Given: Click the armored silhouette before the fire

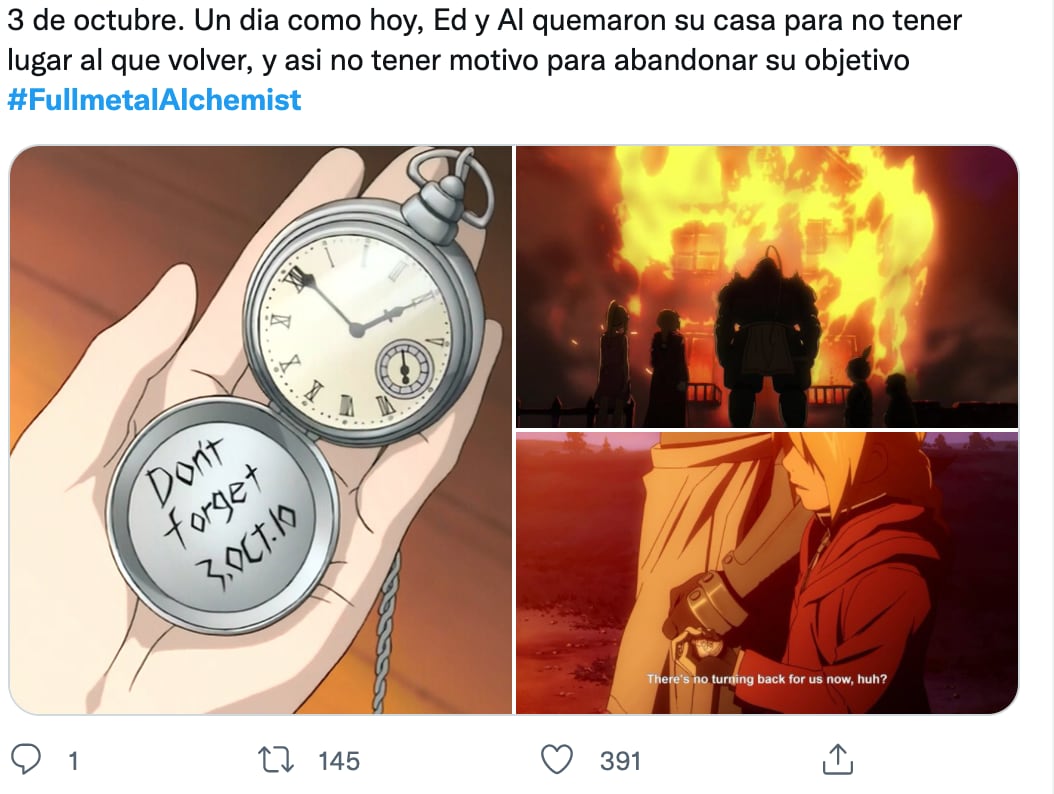Looking at the screenshot, I should click(768, 337).
